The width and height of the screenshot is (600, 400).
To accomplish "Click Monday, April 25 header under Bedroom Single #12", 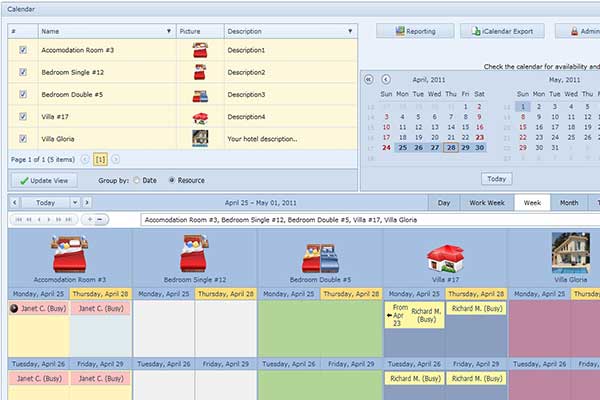I will (x=163, y=294).
